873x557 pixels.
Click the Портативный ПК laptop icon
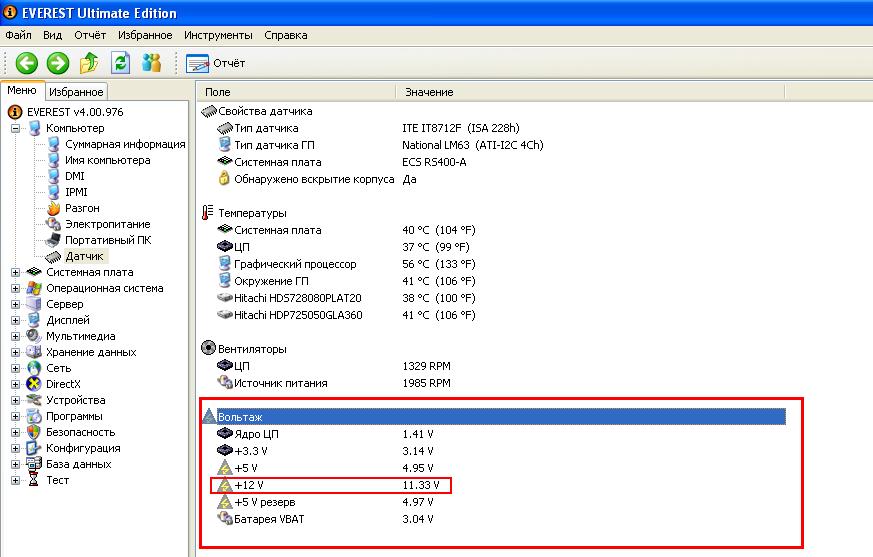[53, 240]
